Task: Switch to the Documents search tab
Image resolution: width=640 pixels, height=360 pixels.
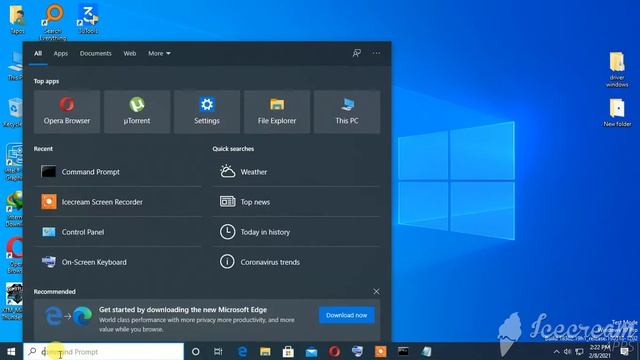Action: coord(96,53)
